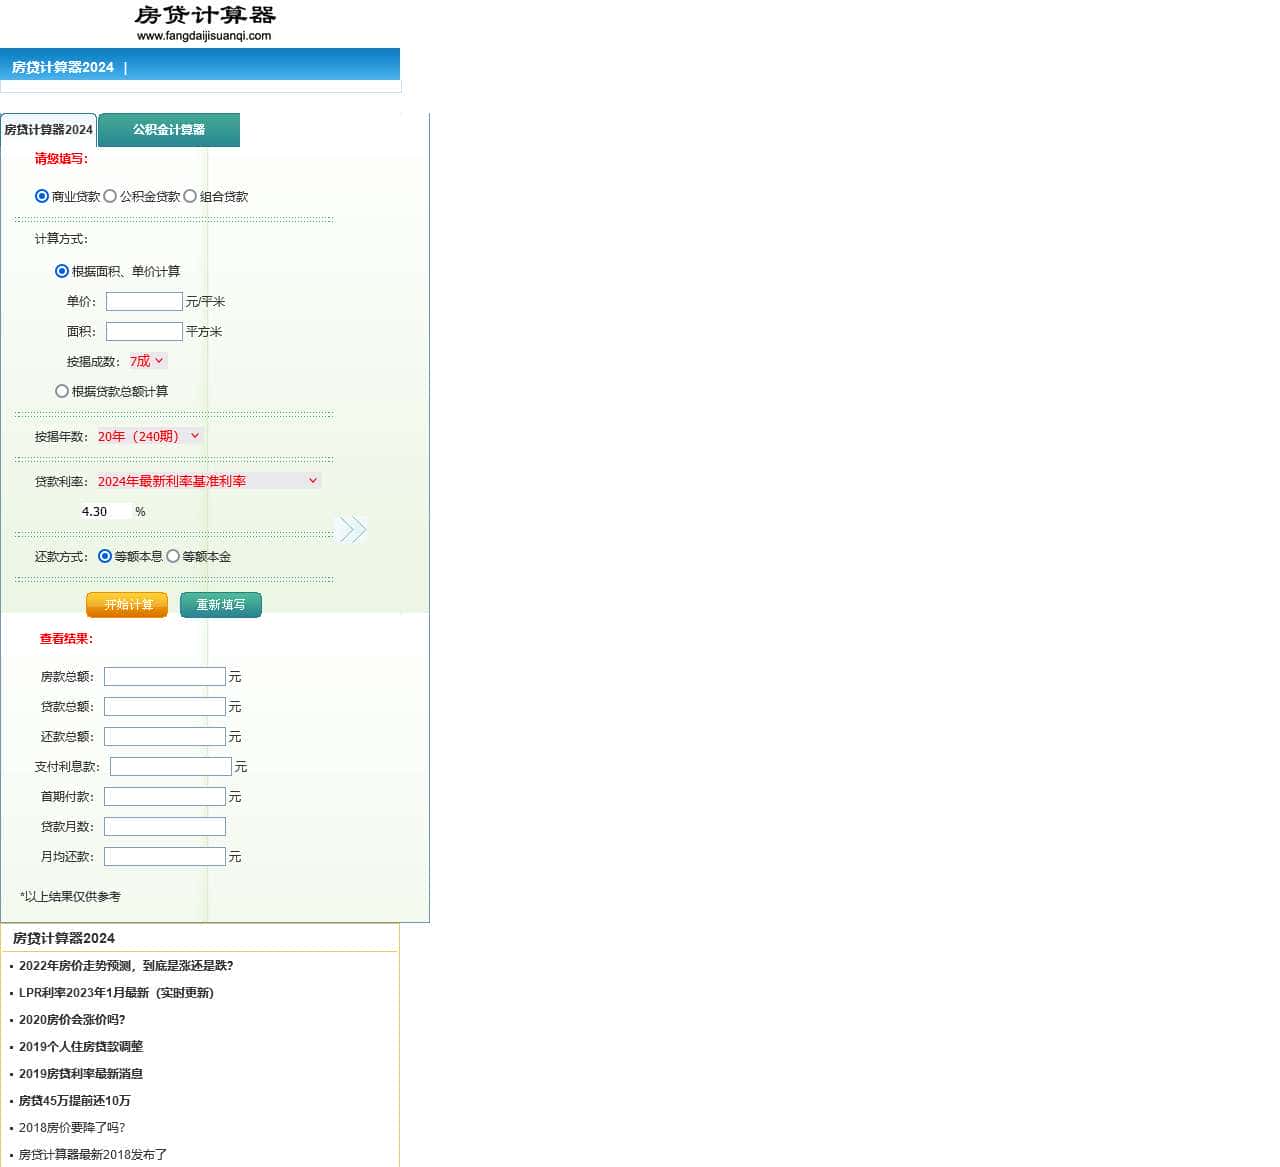
Task: Click the 重新填写 reset button
Action: click(x=221, y=605)
